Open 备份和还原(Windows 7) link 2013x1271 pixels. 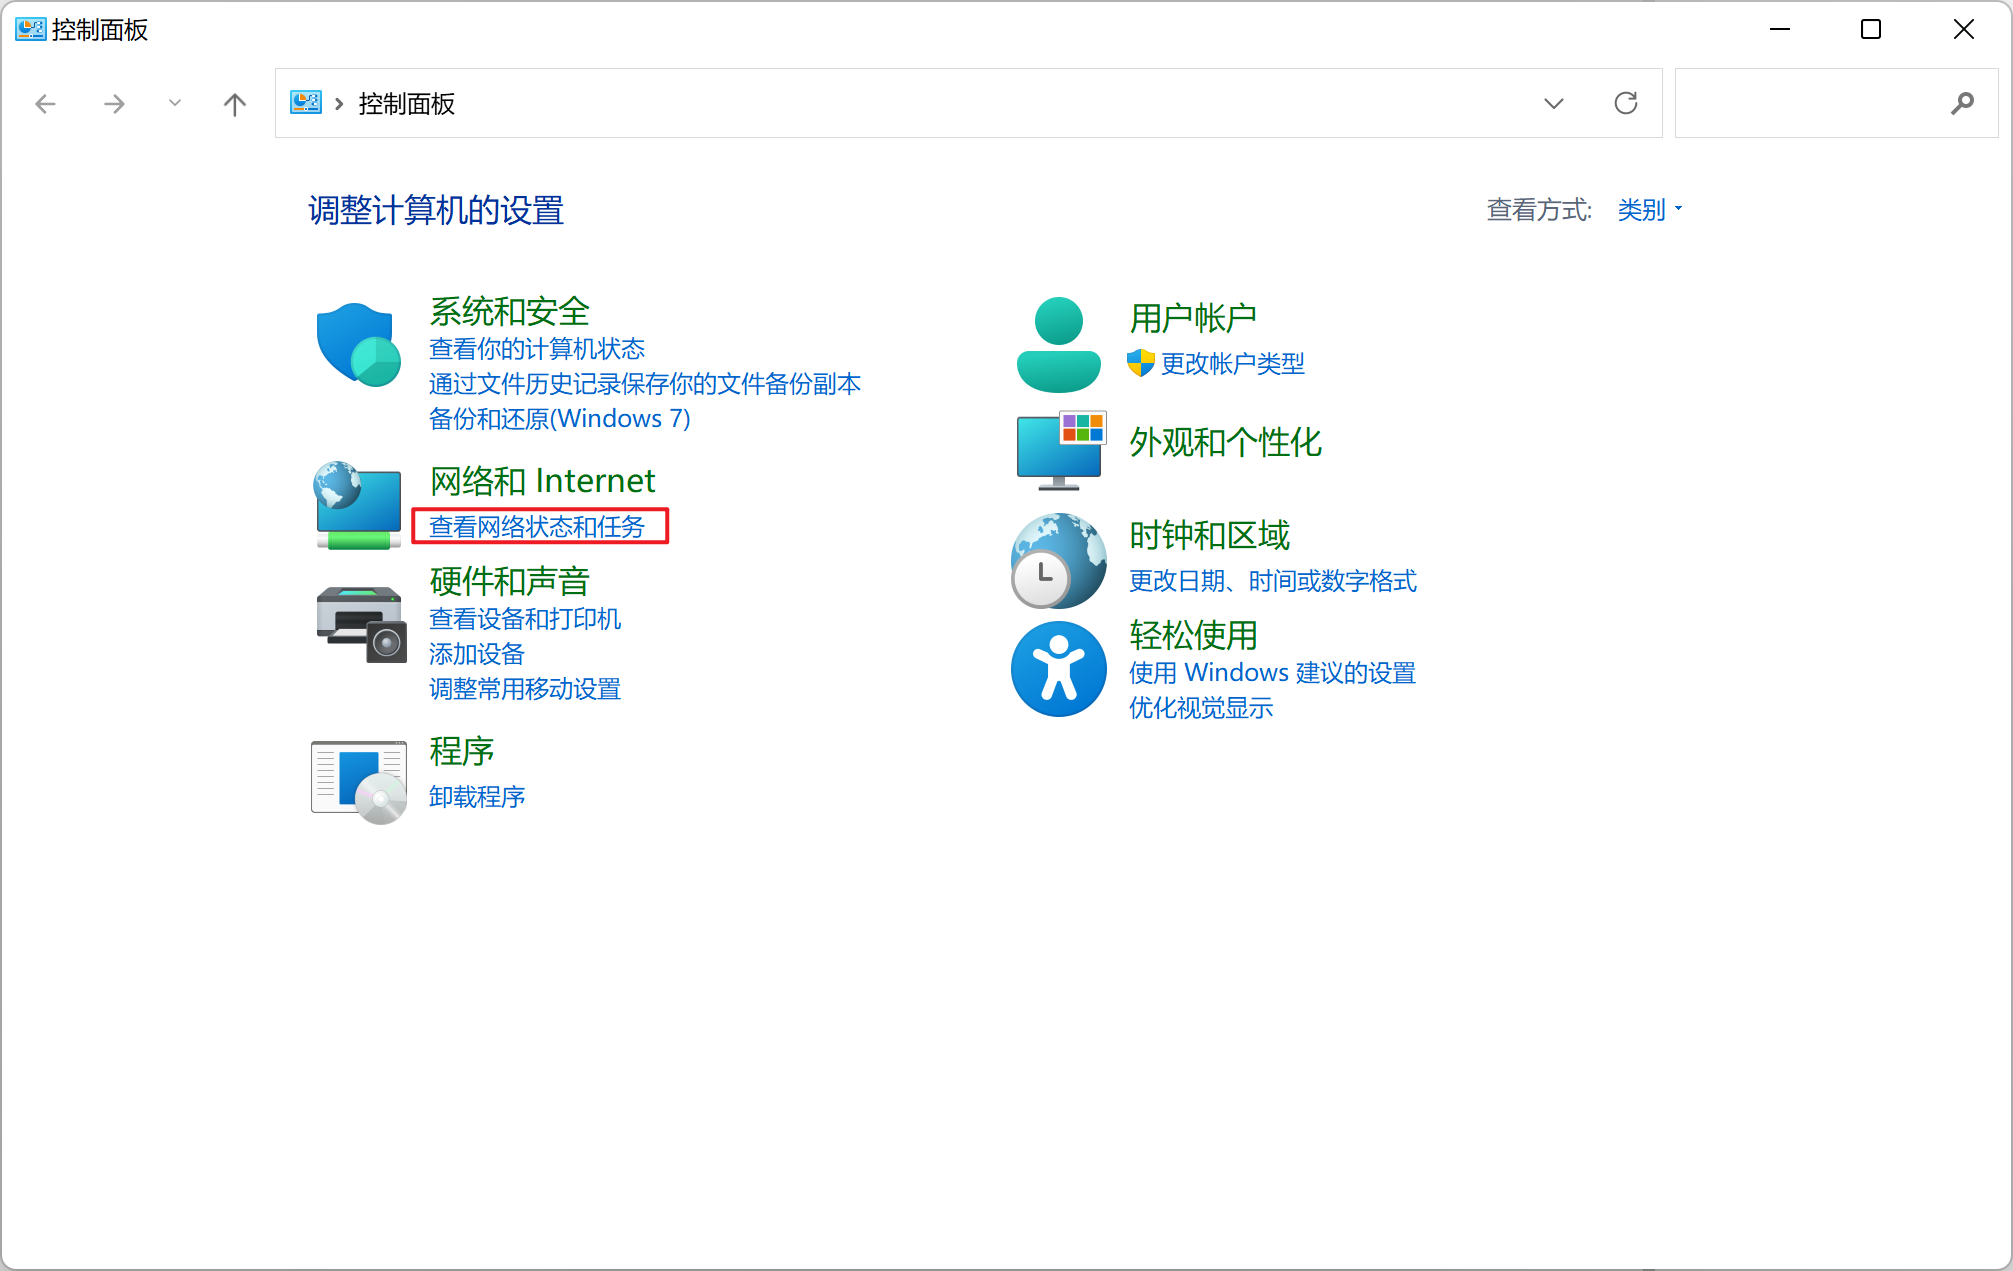[x=559, y=419]
